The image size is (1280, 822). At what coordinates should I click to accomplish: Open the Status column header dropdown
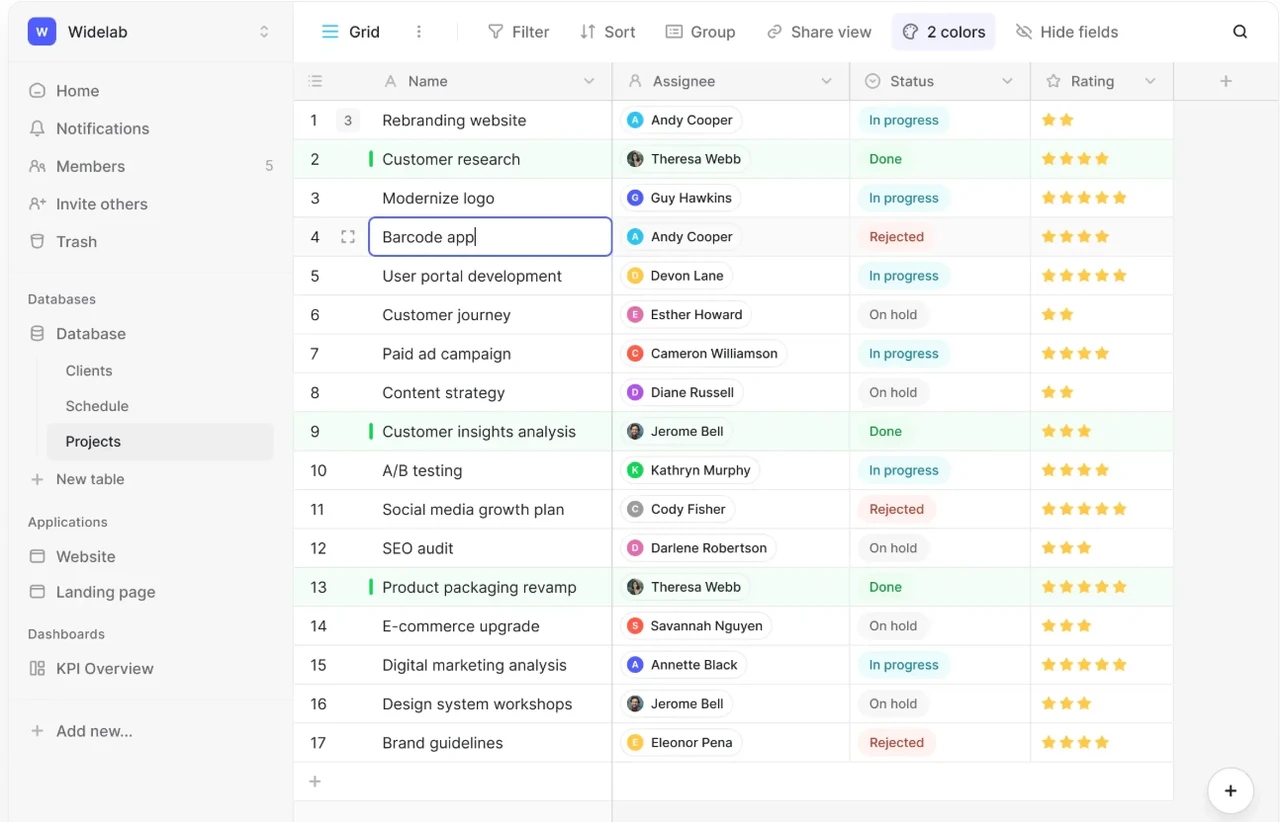click(1007, 81)
